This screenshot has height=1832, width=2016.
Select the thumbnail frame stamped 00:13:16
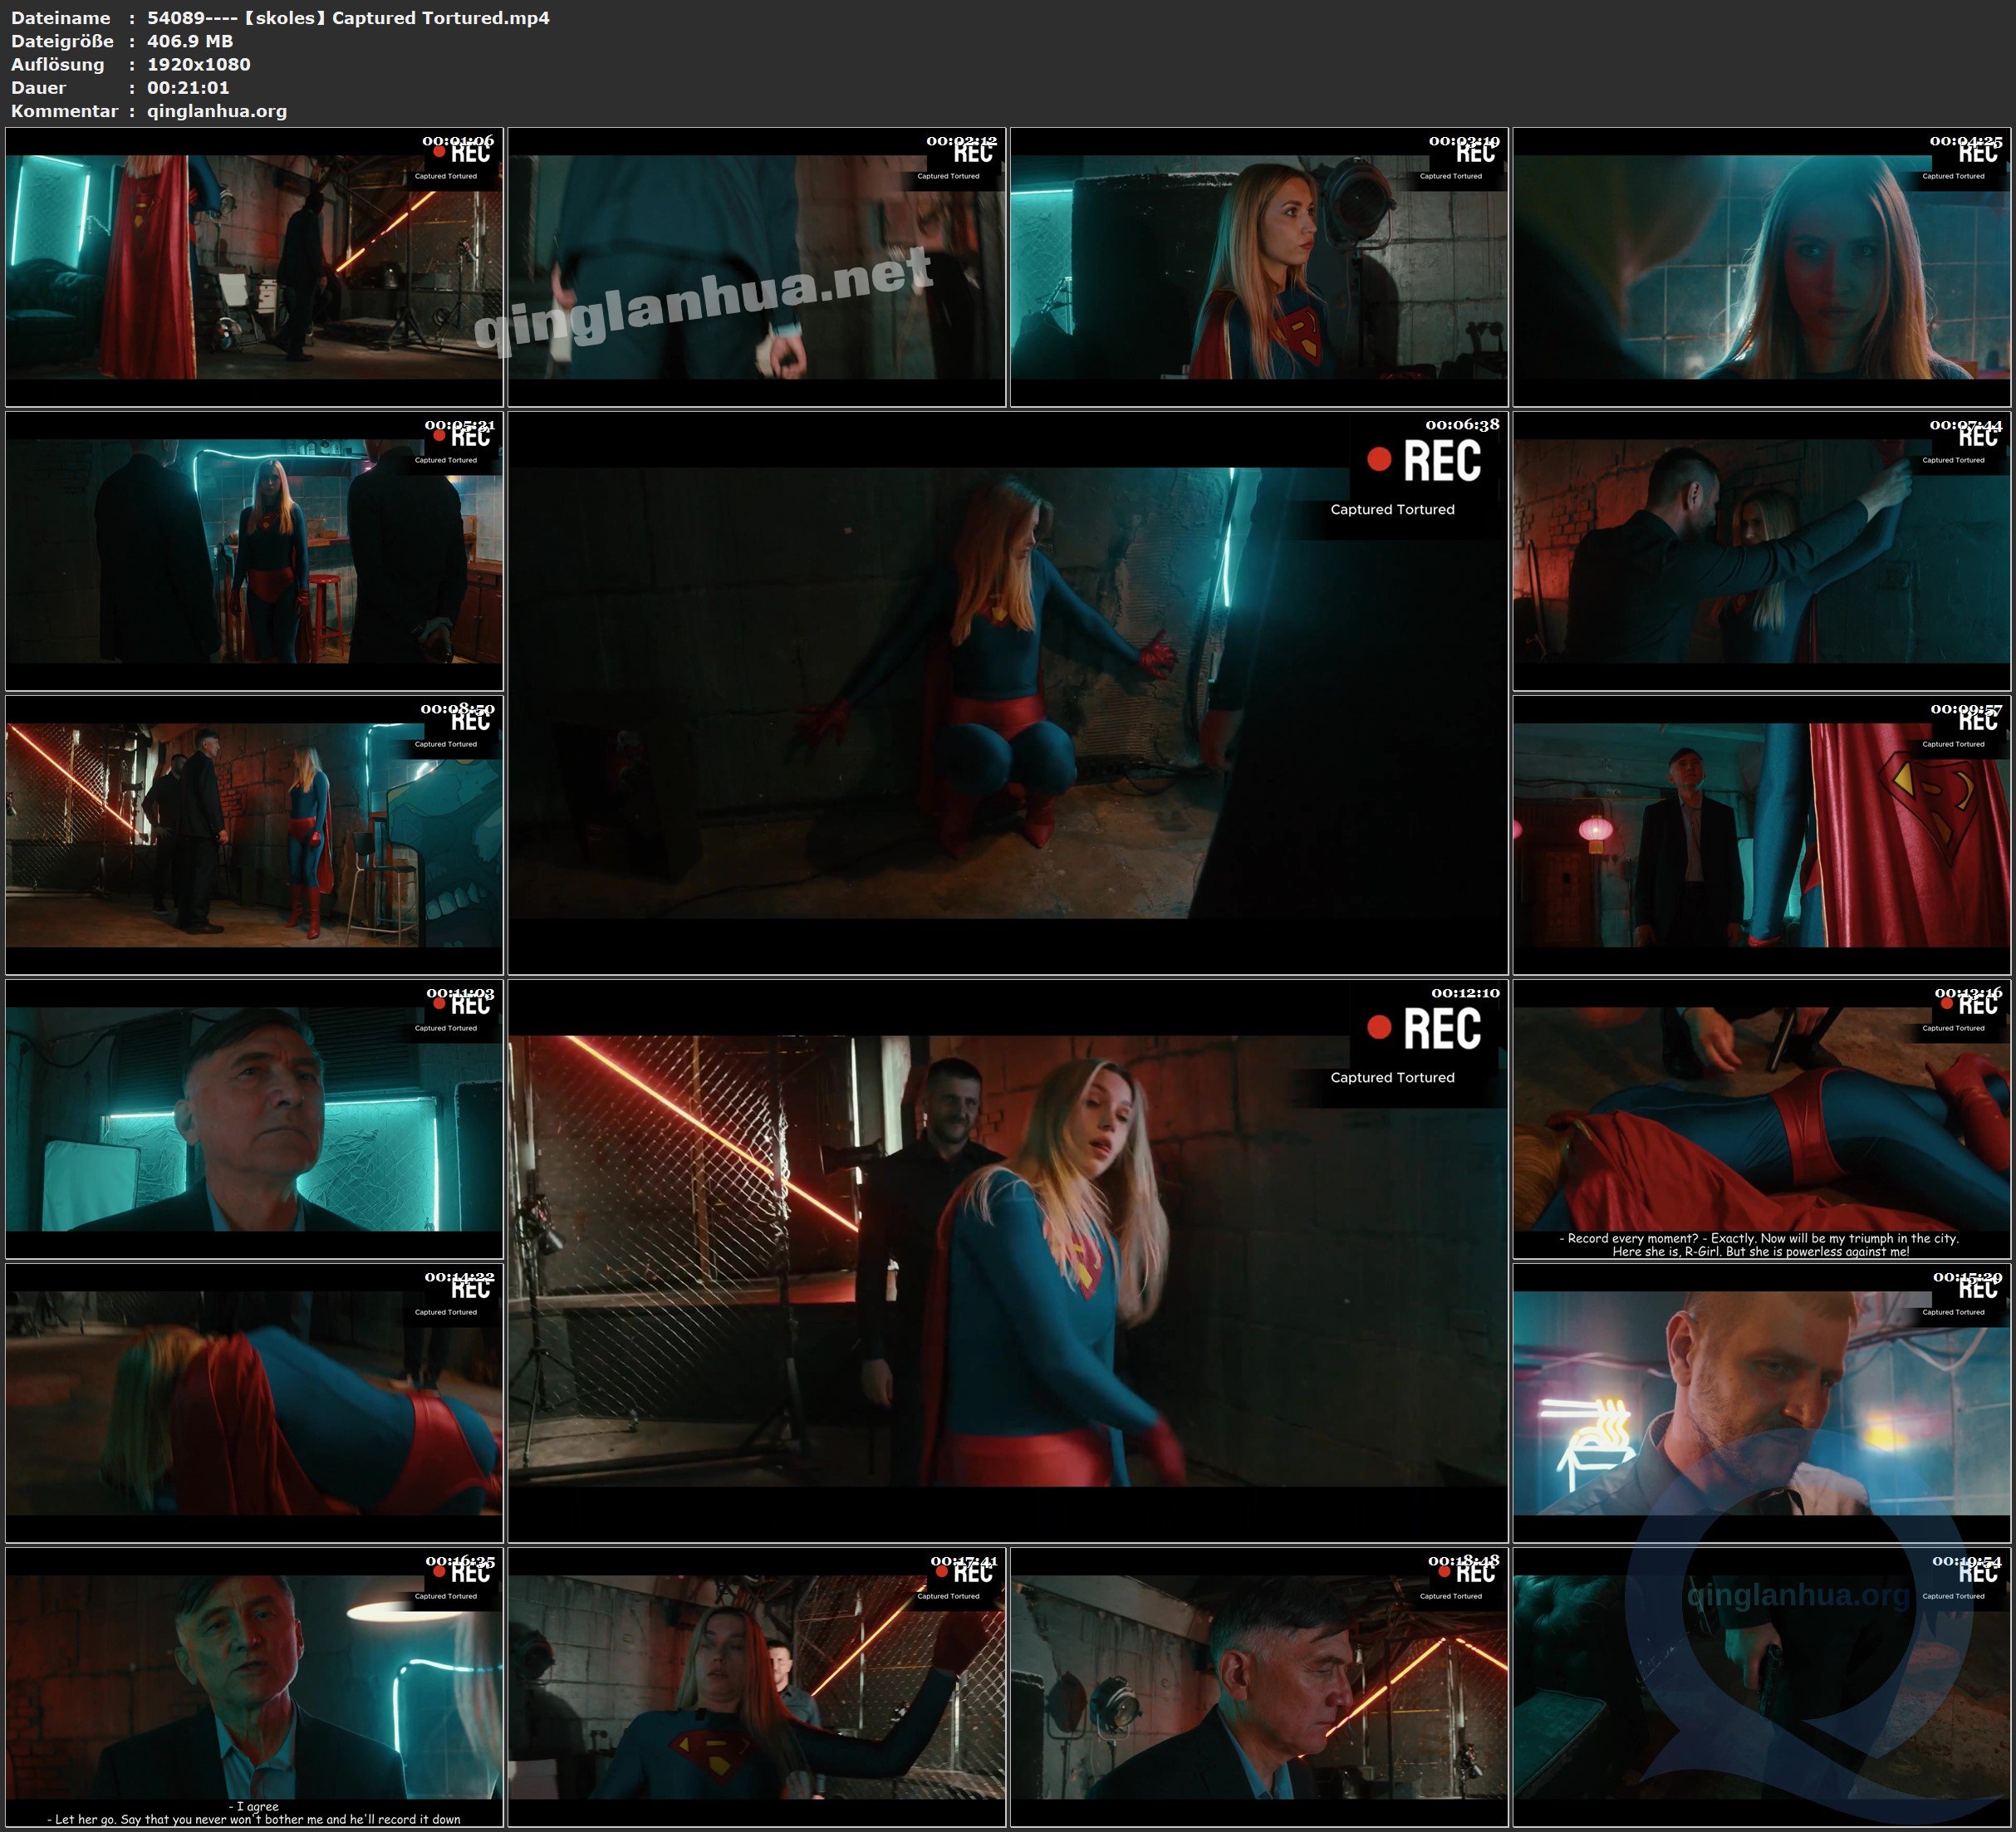pos(1762,1119)
